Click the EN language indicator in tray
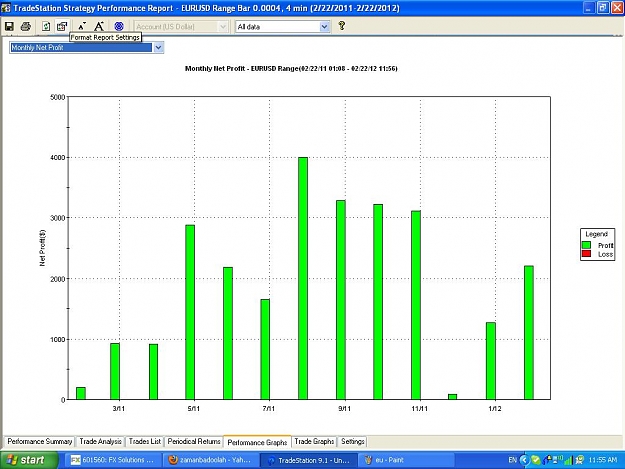This screenshot has height=469, width=625. coord(513,460)
